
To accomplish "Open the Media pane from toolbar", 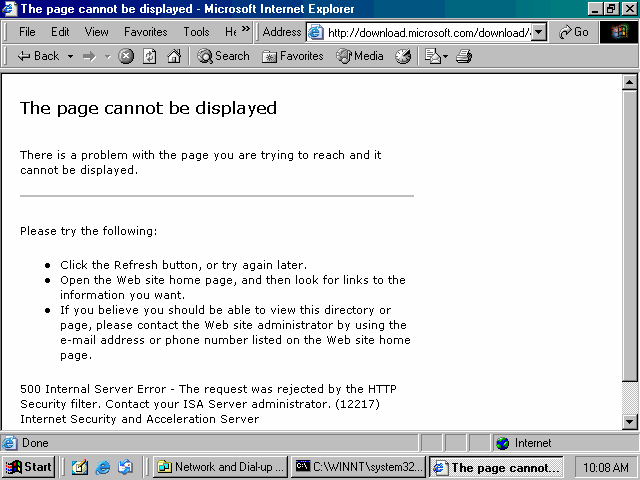I will tap(359, 56).
